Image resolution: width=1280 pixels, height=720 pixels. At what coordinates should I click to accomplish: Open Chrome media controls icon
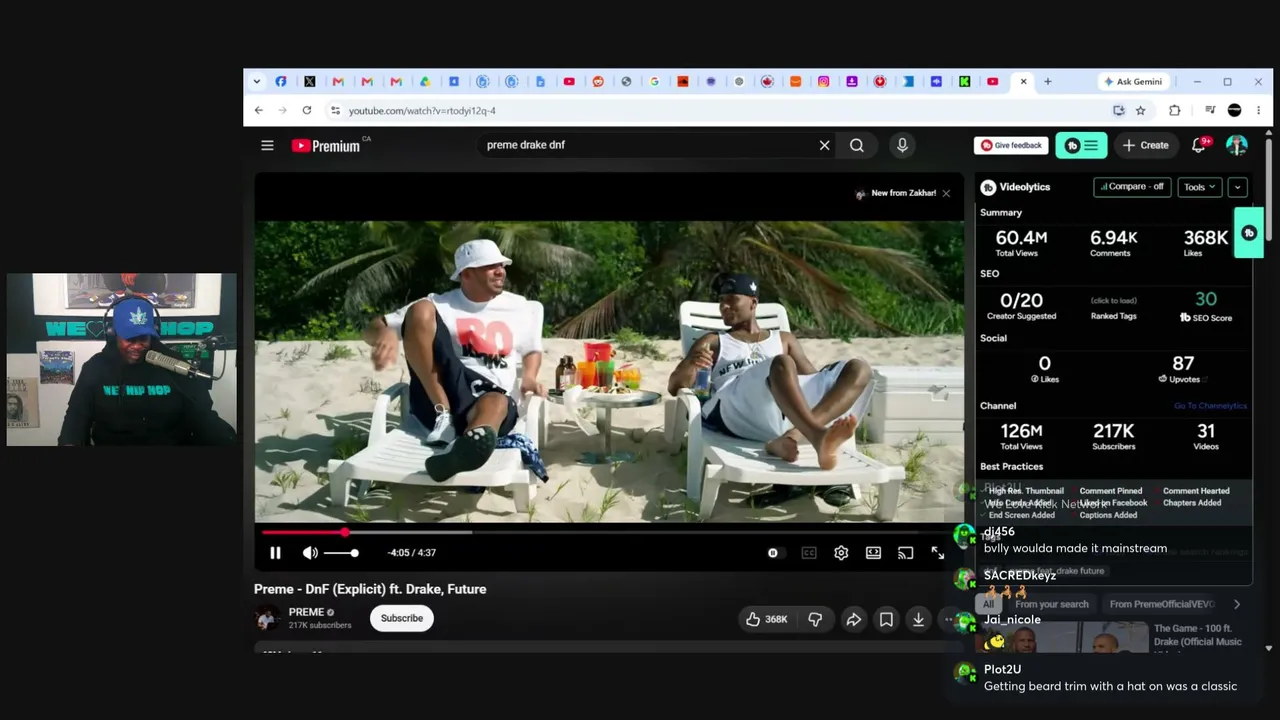click(1210, 111)
